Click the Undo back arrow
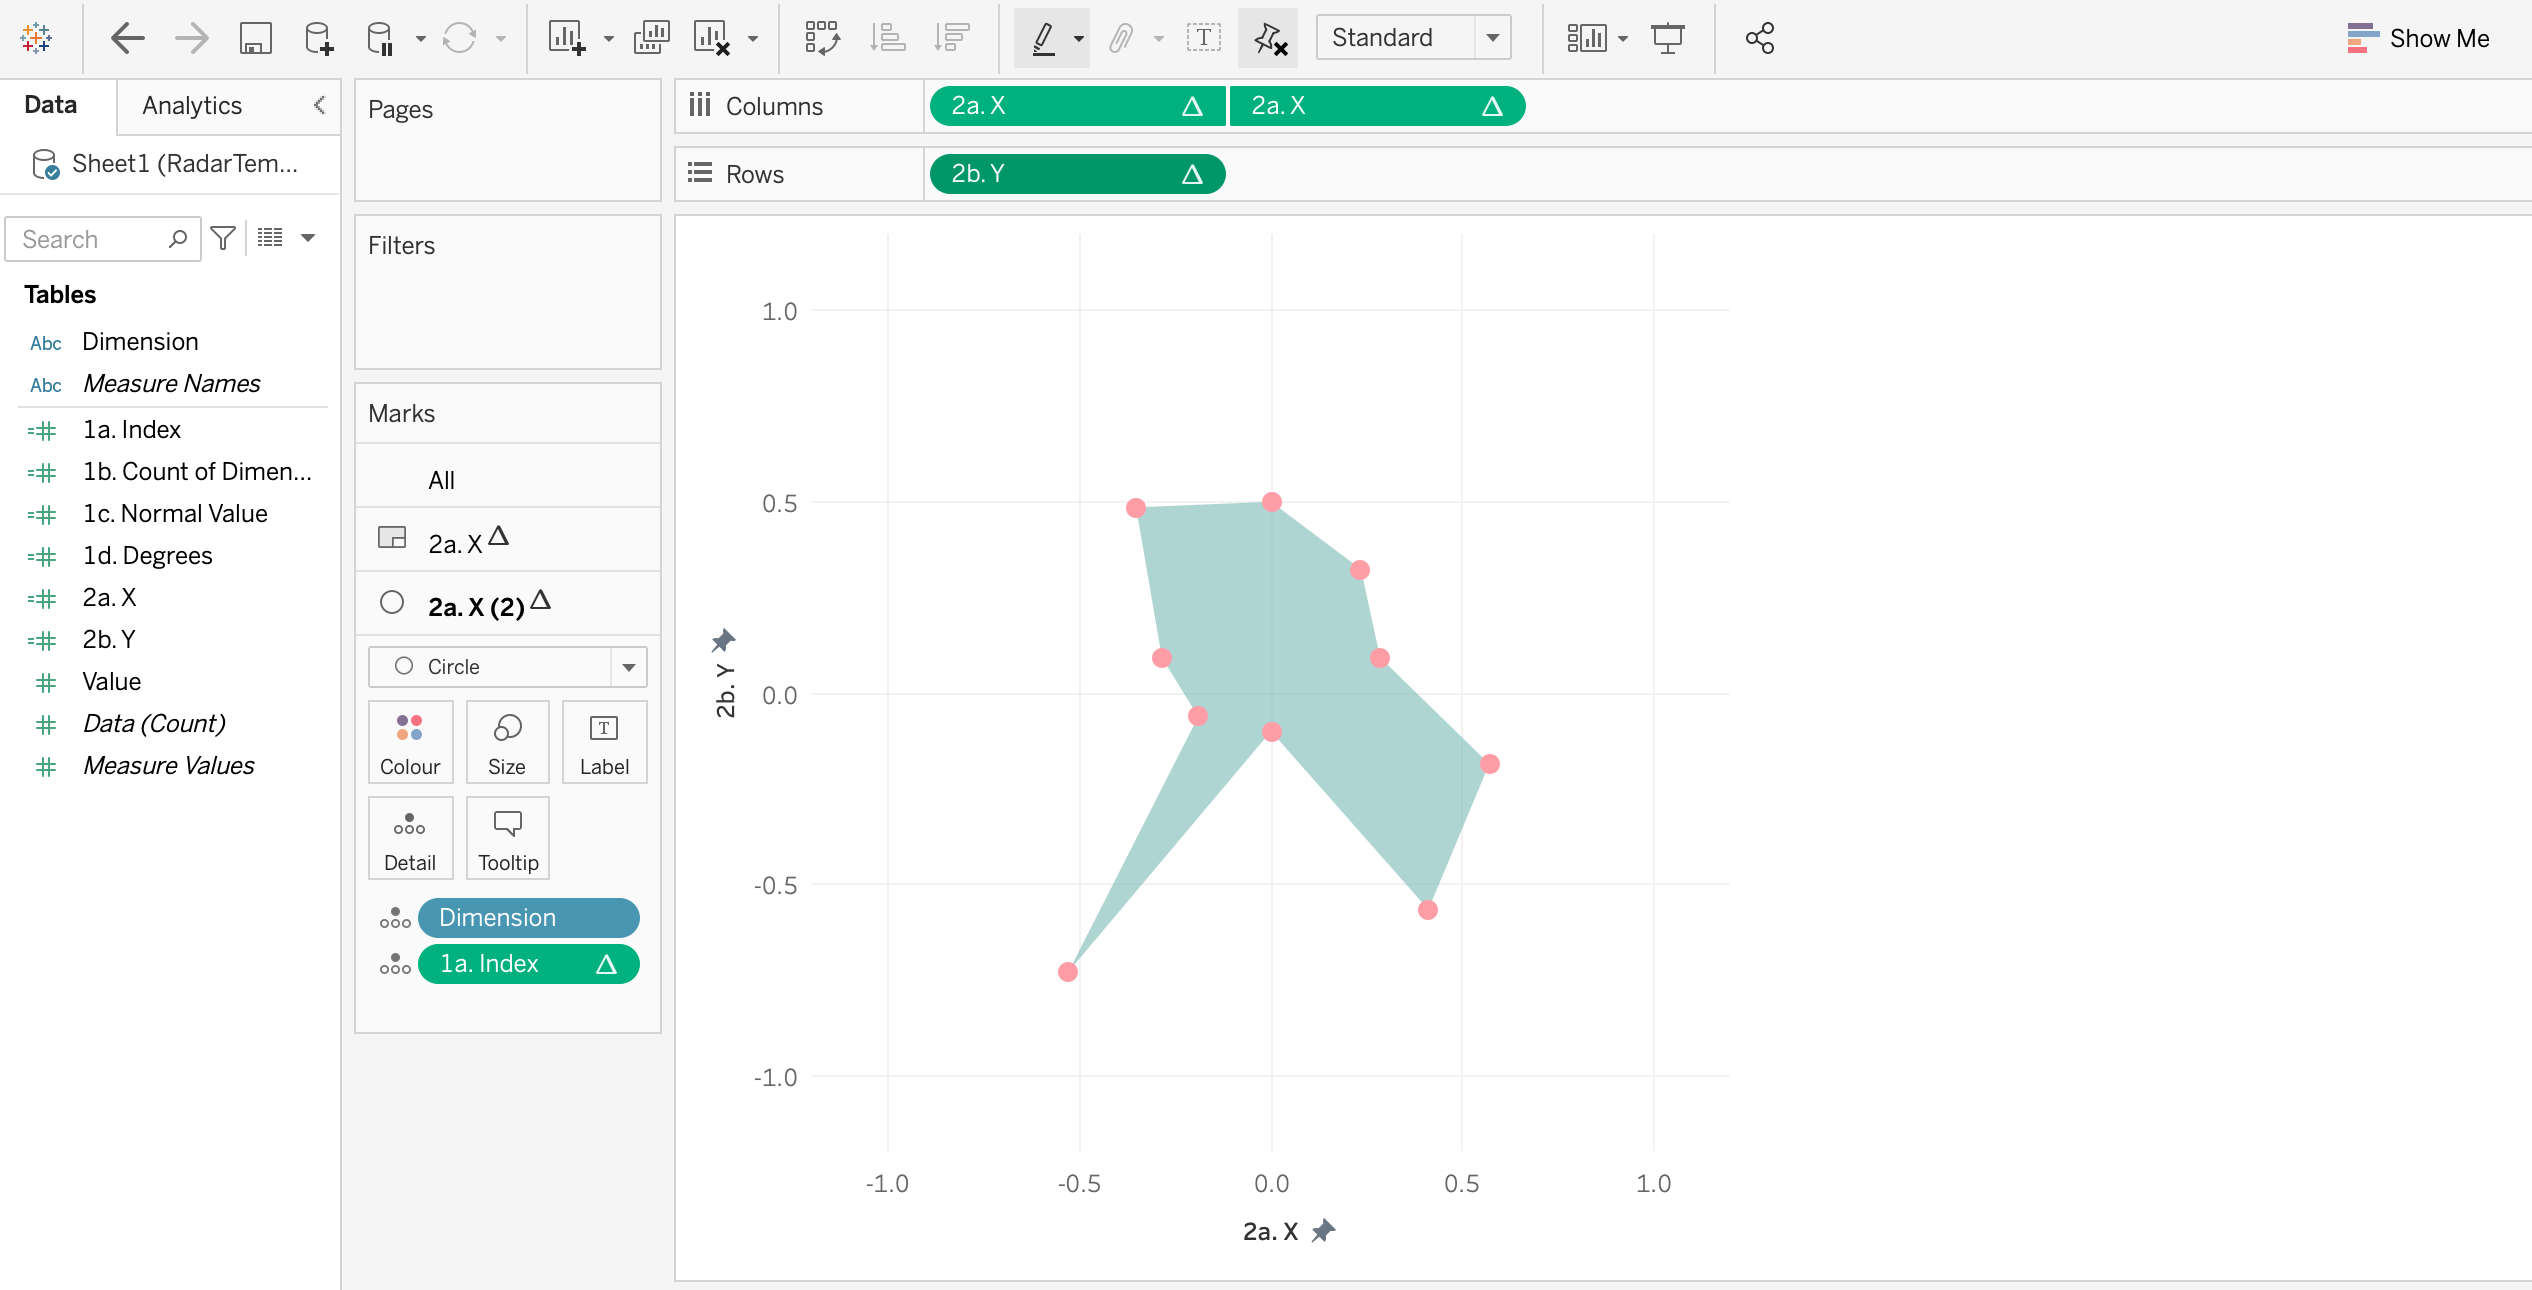Viewport: 2532px width, 1290px height. tap(127, 39)
